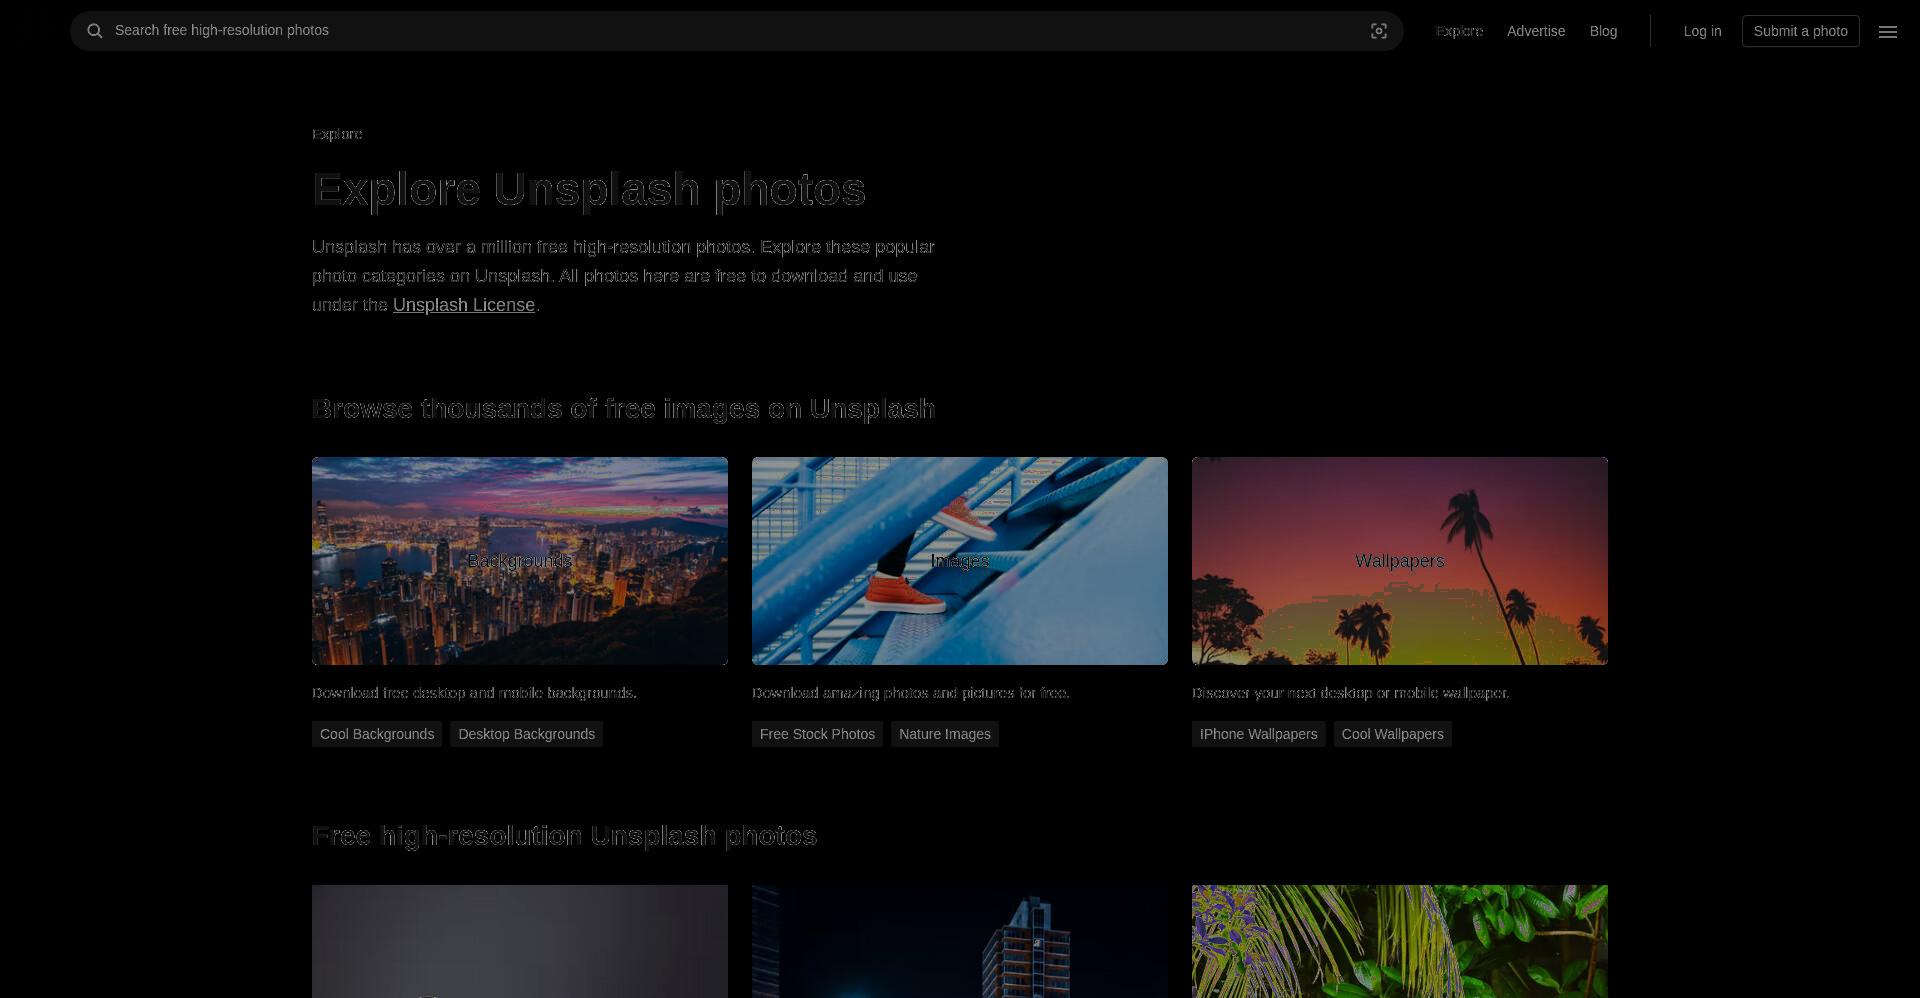This screenshot has width=1920, height=998.
Task: Open the Unsplash License link
Action: click(464, 305)
